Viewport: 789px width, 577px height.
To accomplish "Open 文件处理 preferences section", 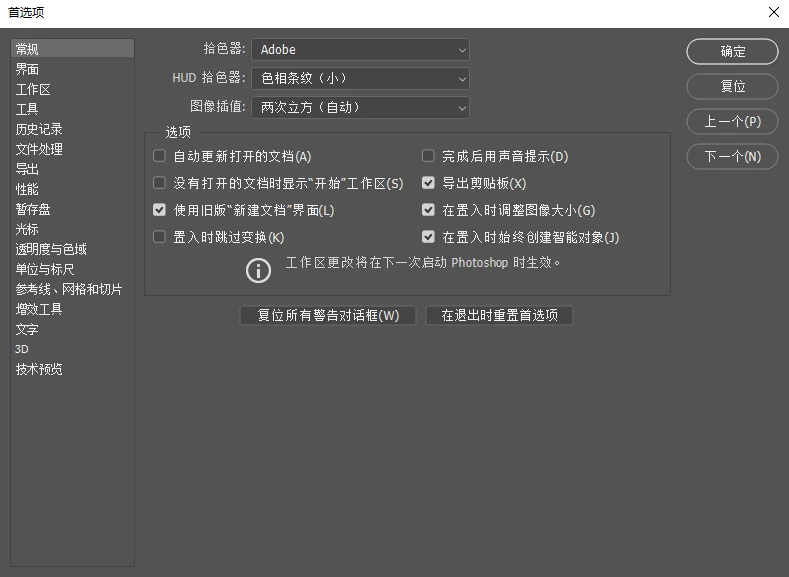I will click(72, 149).
